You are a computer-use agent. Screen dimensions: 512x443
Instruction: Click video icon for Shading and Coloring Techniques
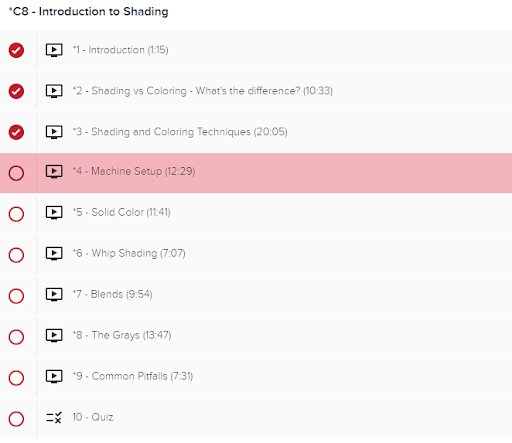(x=54, y=132)
